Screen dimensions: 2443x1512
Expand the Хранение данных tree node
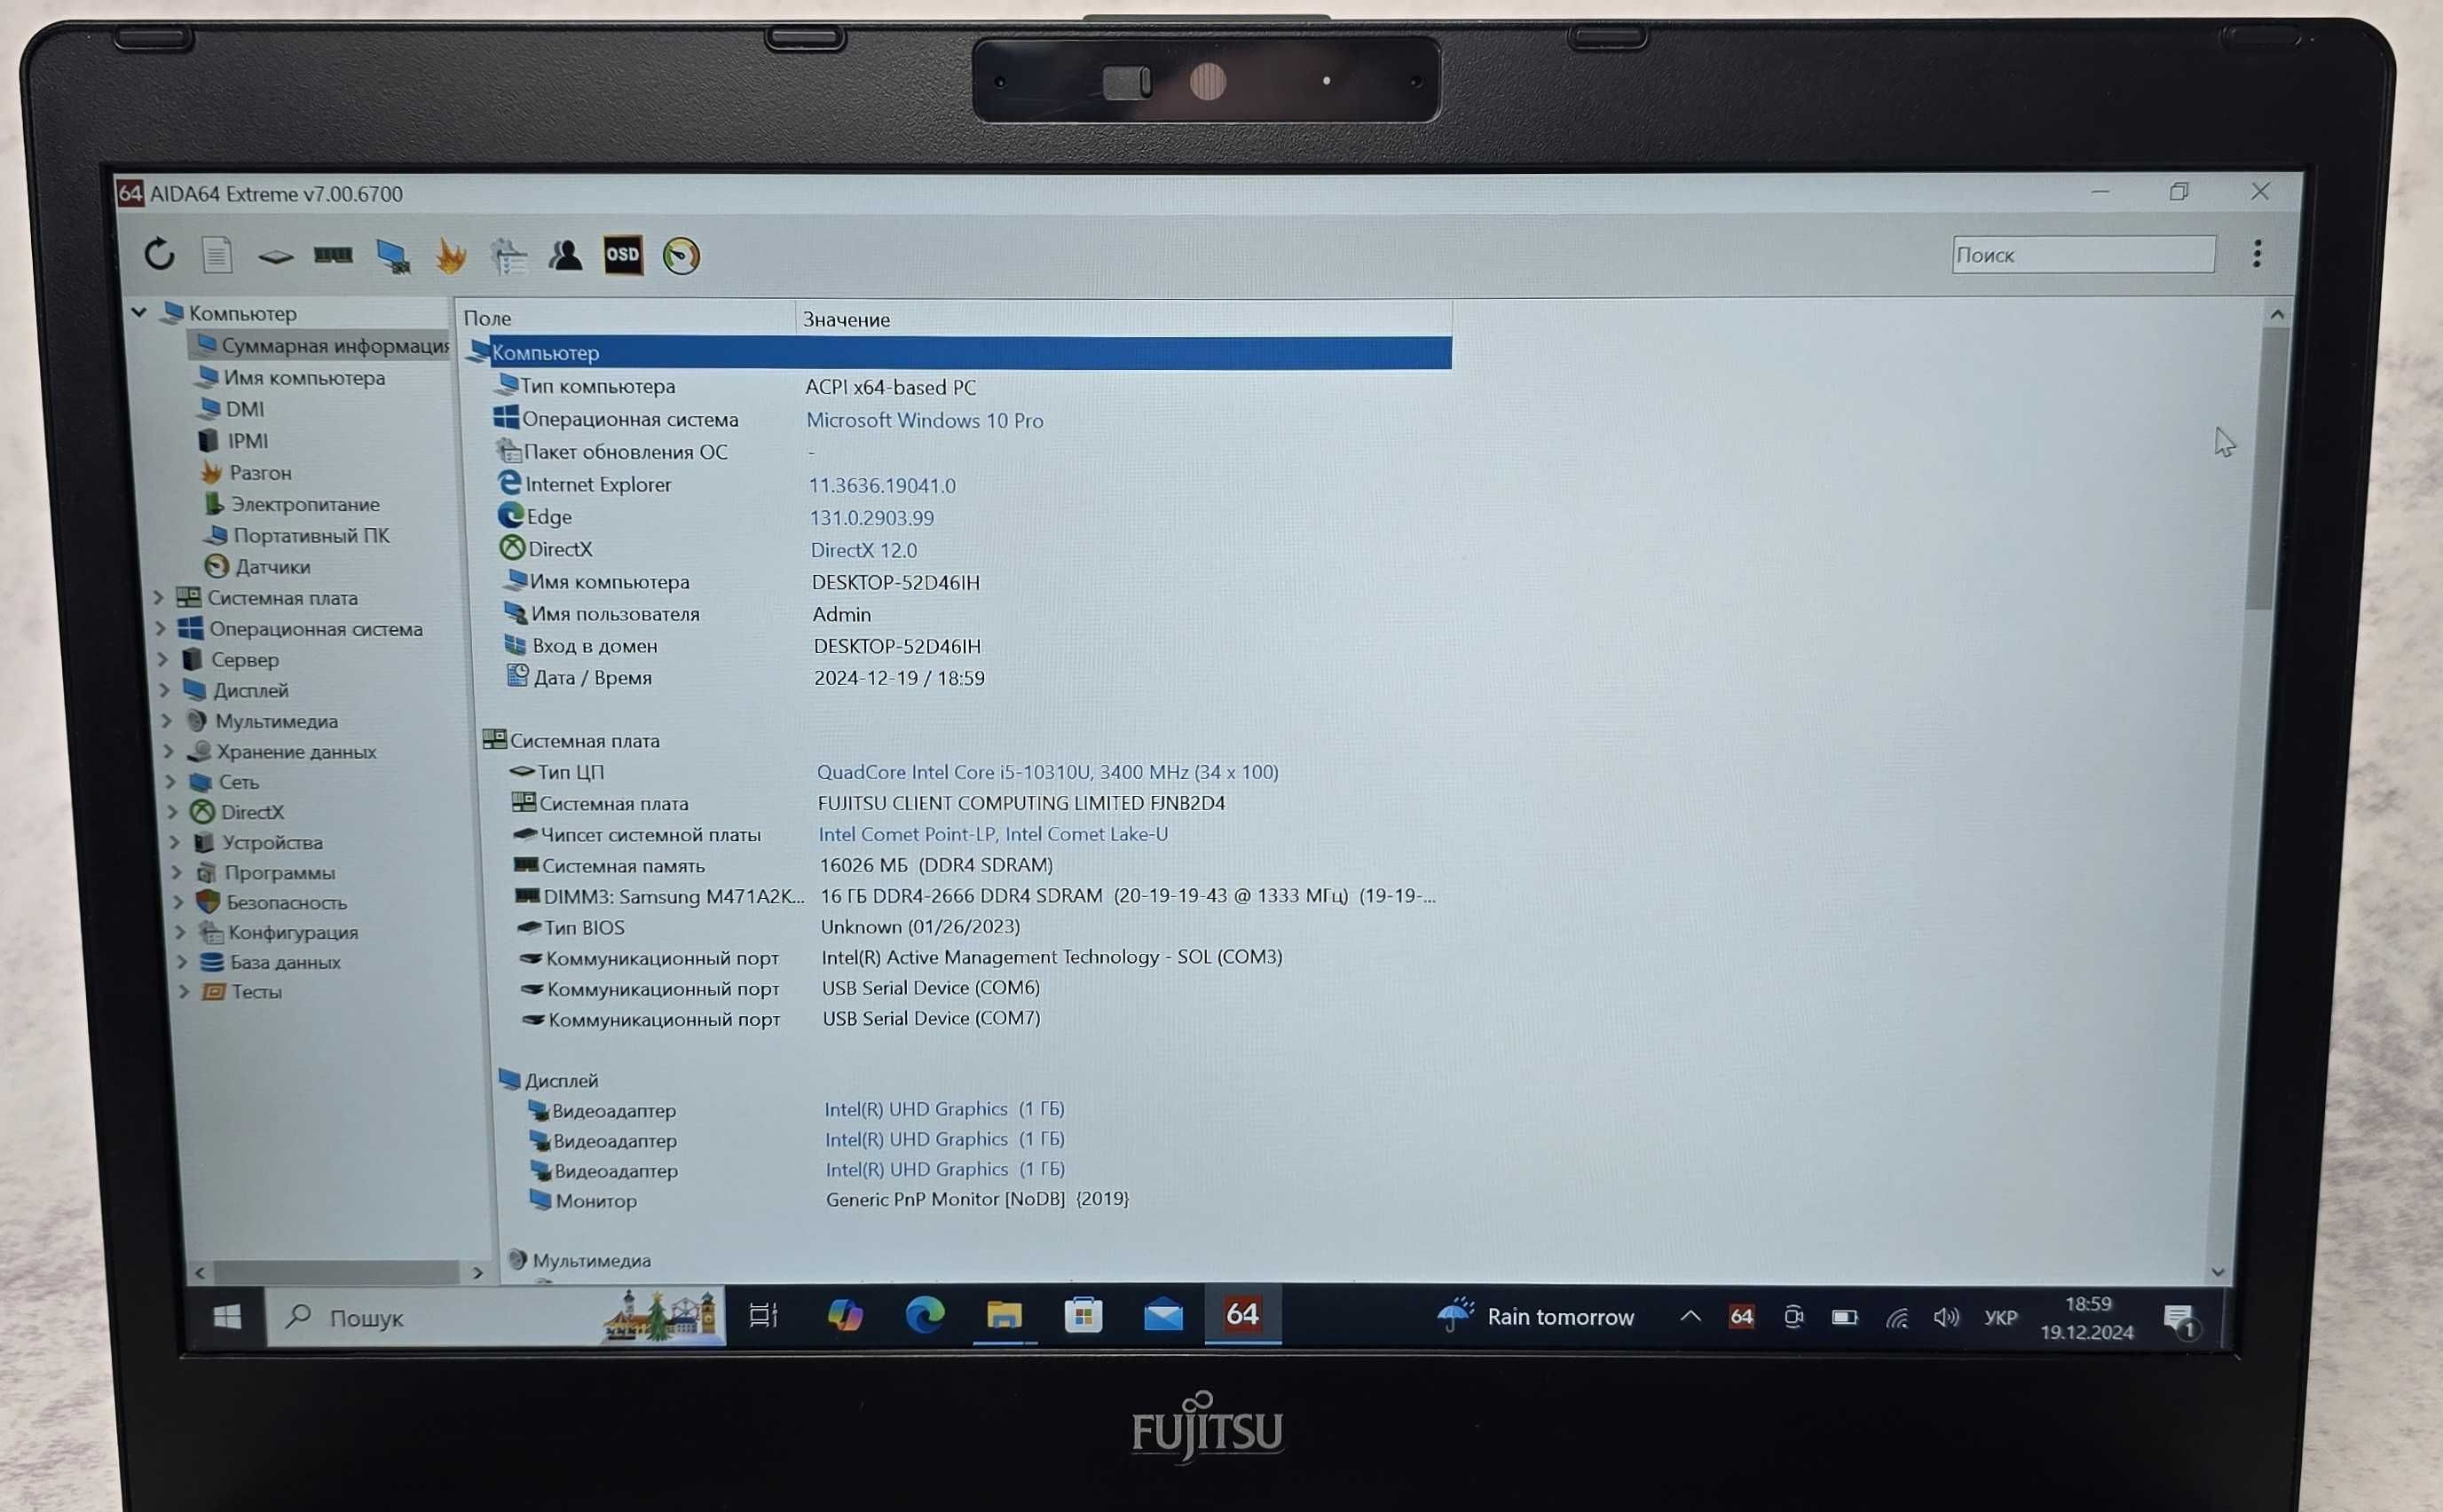pyautogui.click(x=168, y=751)
